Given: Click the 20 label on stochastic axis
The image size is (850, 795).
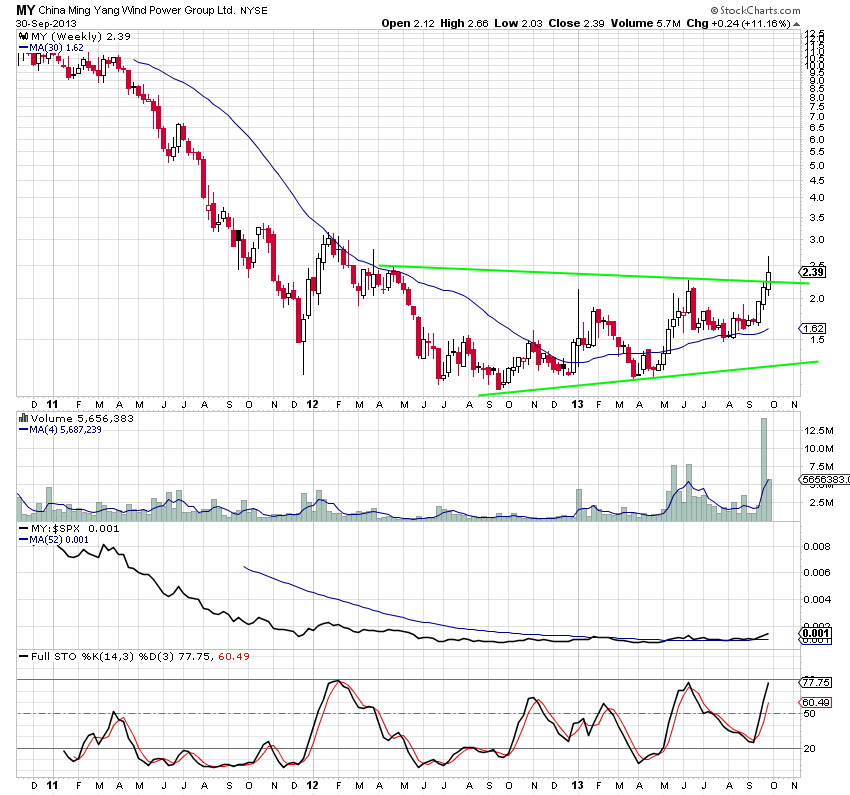Looking at the screenshot, I should 809,748.
